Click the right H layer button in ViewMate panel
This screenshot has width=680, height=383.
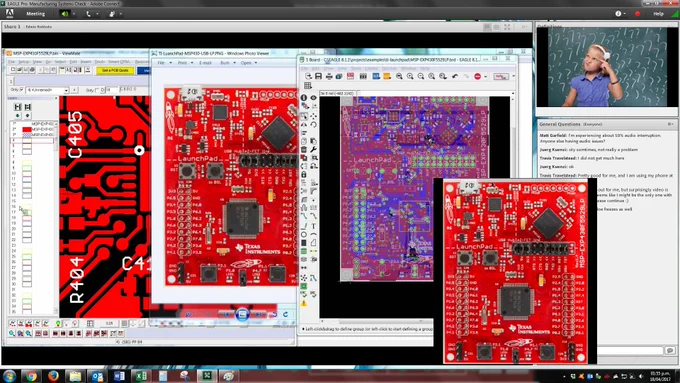(27, 107)
